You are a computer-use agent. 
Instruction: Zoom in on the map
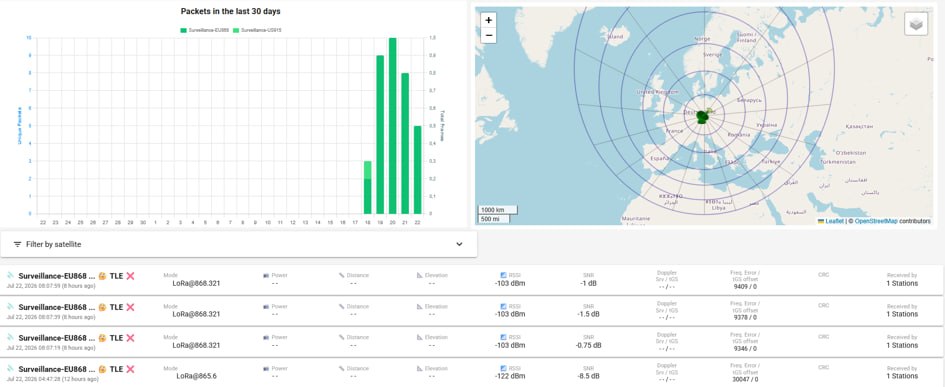click(488, 20)
